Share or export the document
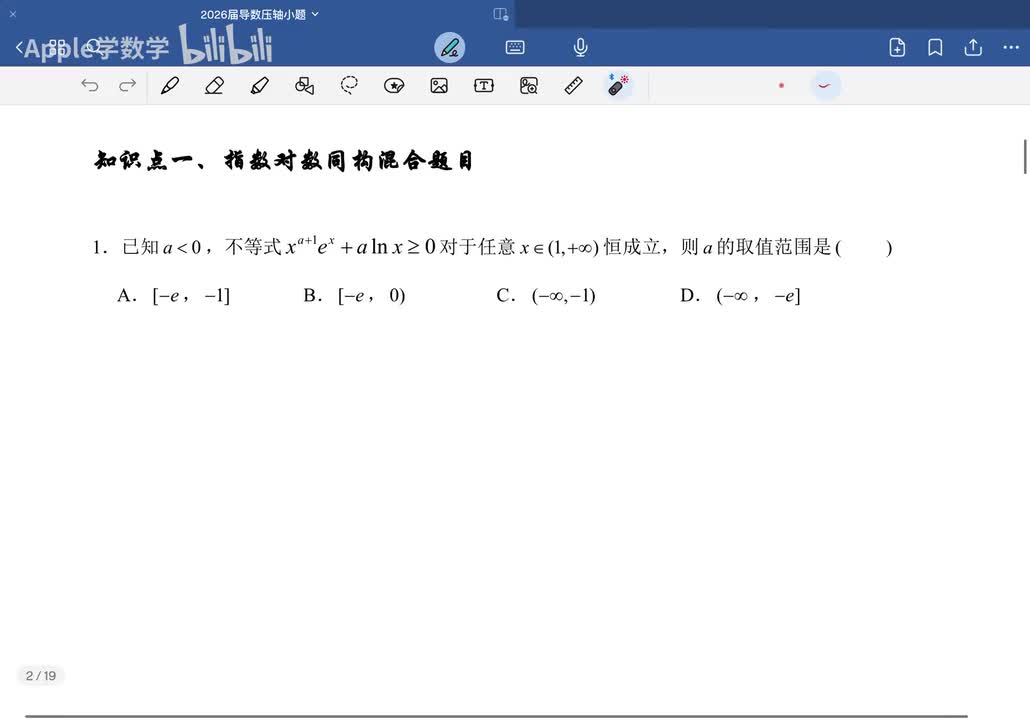Image resolution: width=1030 pixels, height=720 pixels. click(973, 47)
